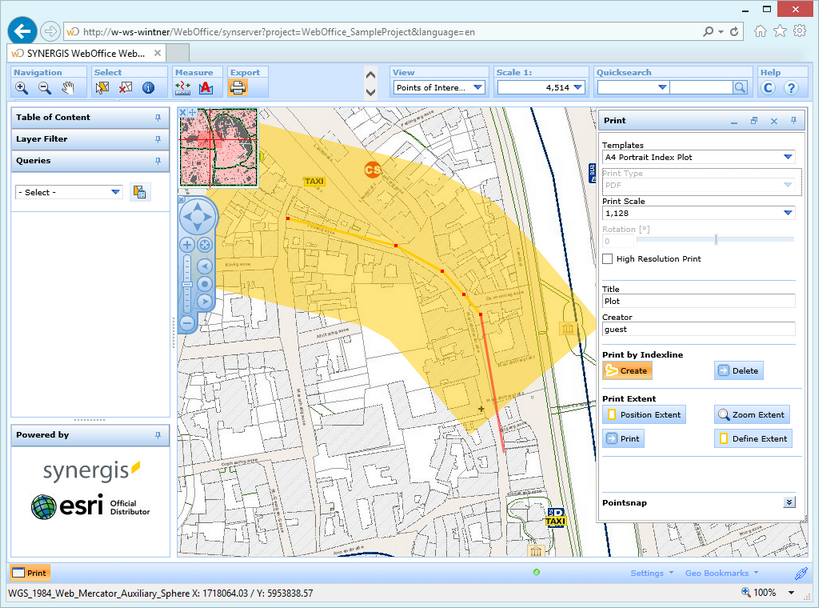Activate the Identify info tool
The width and height of the screenshot is (819, 608).
coord(149,88)
